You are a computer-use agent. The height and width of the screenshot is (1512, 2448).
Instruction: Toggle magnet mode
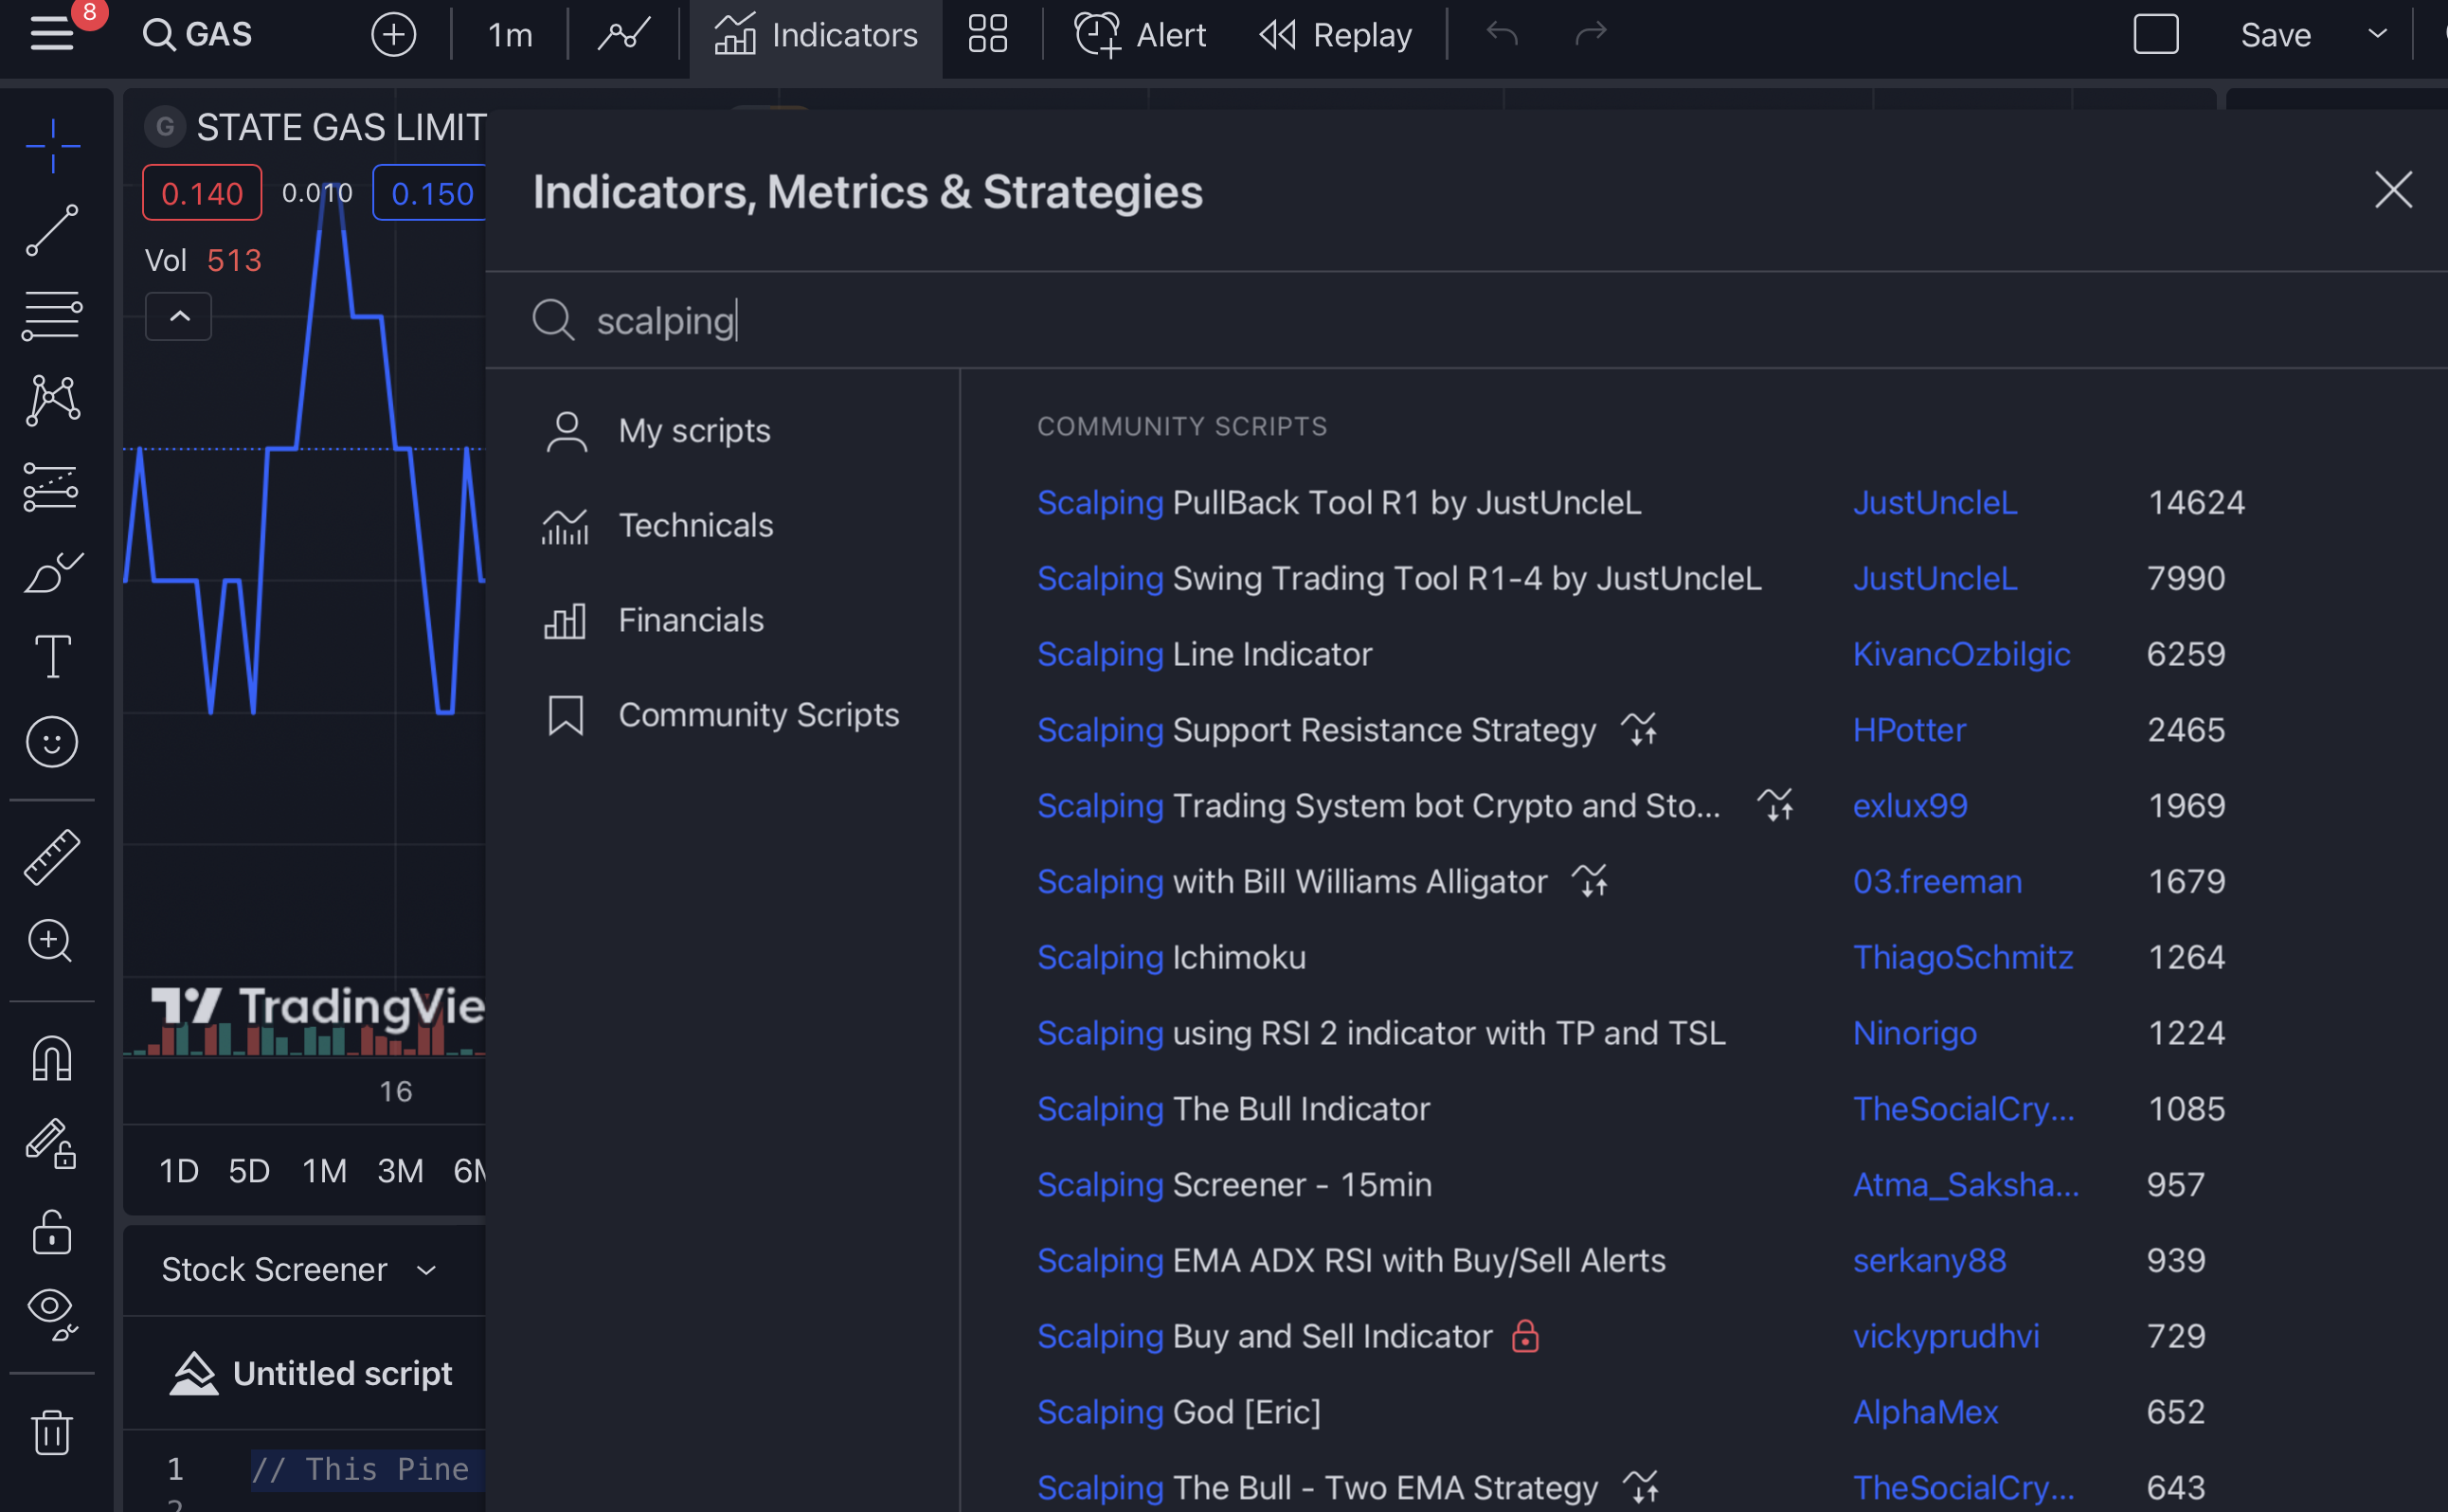pos(52,1058)
